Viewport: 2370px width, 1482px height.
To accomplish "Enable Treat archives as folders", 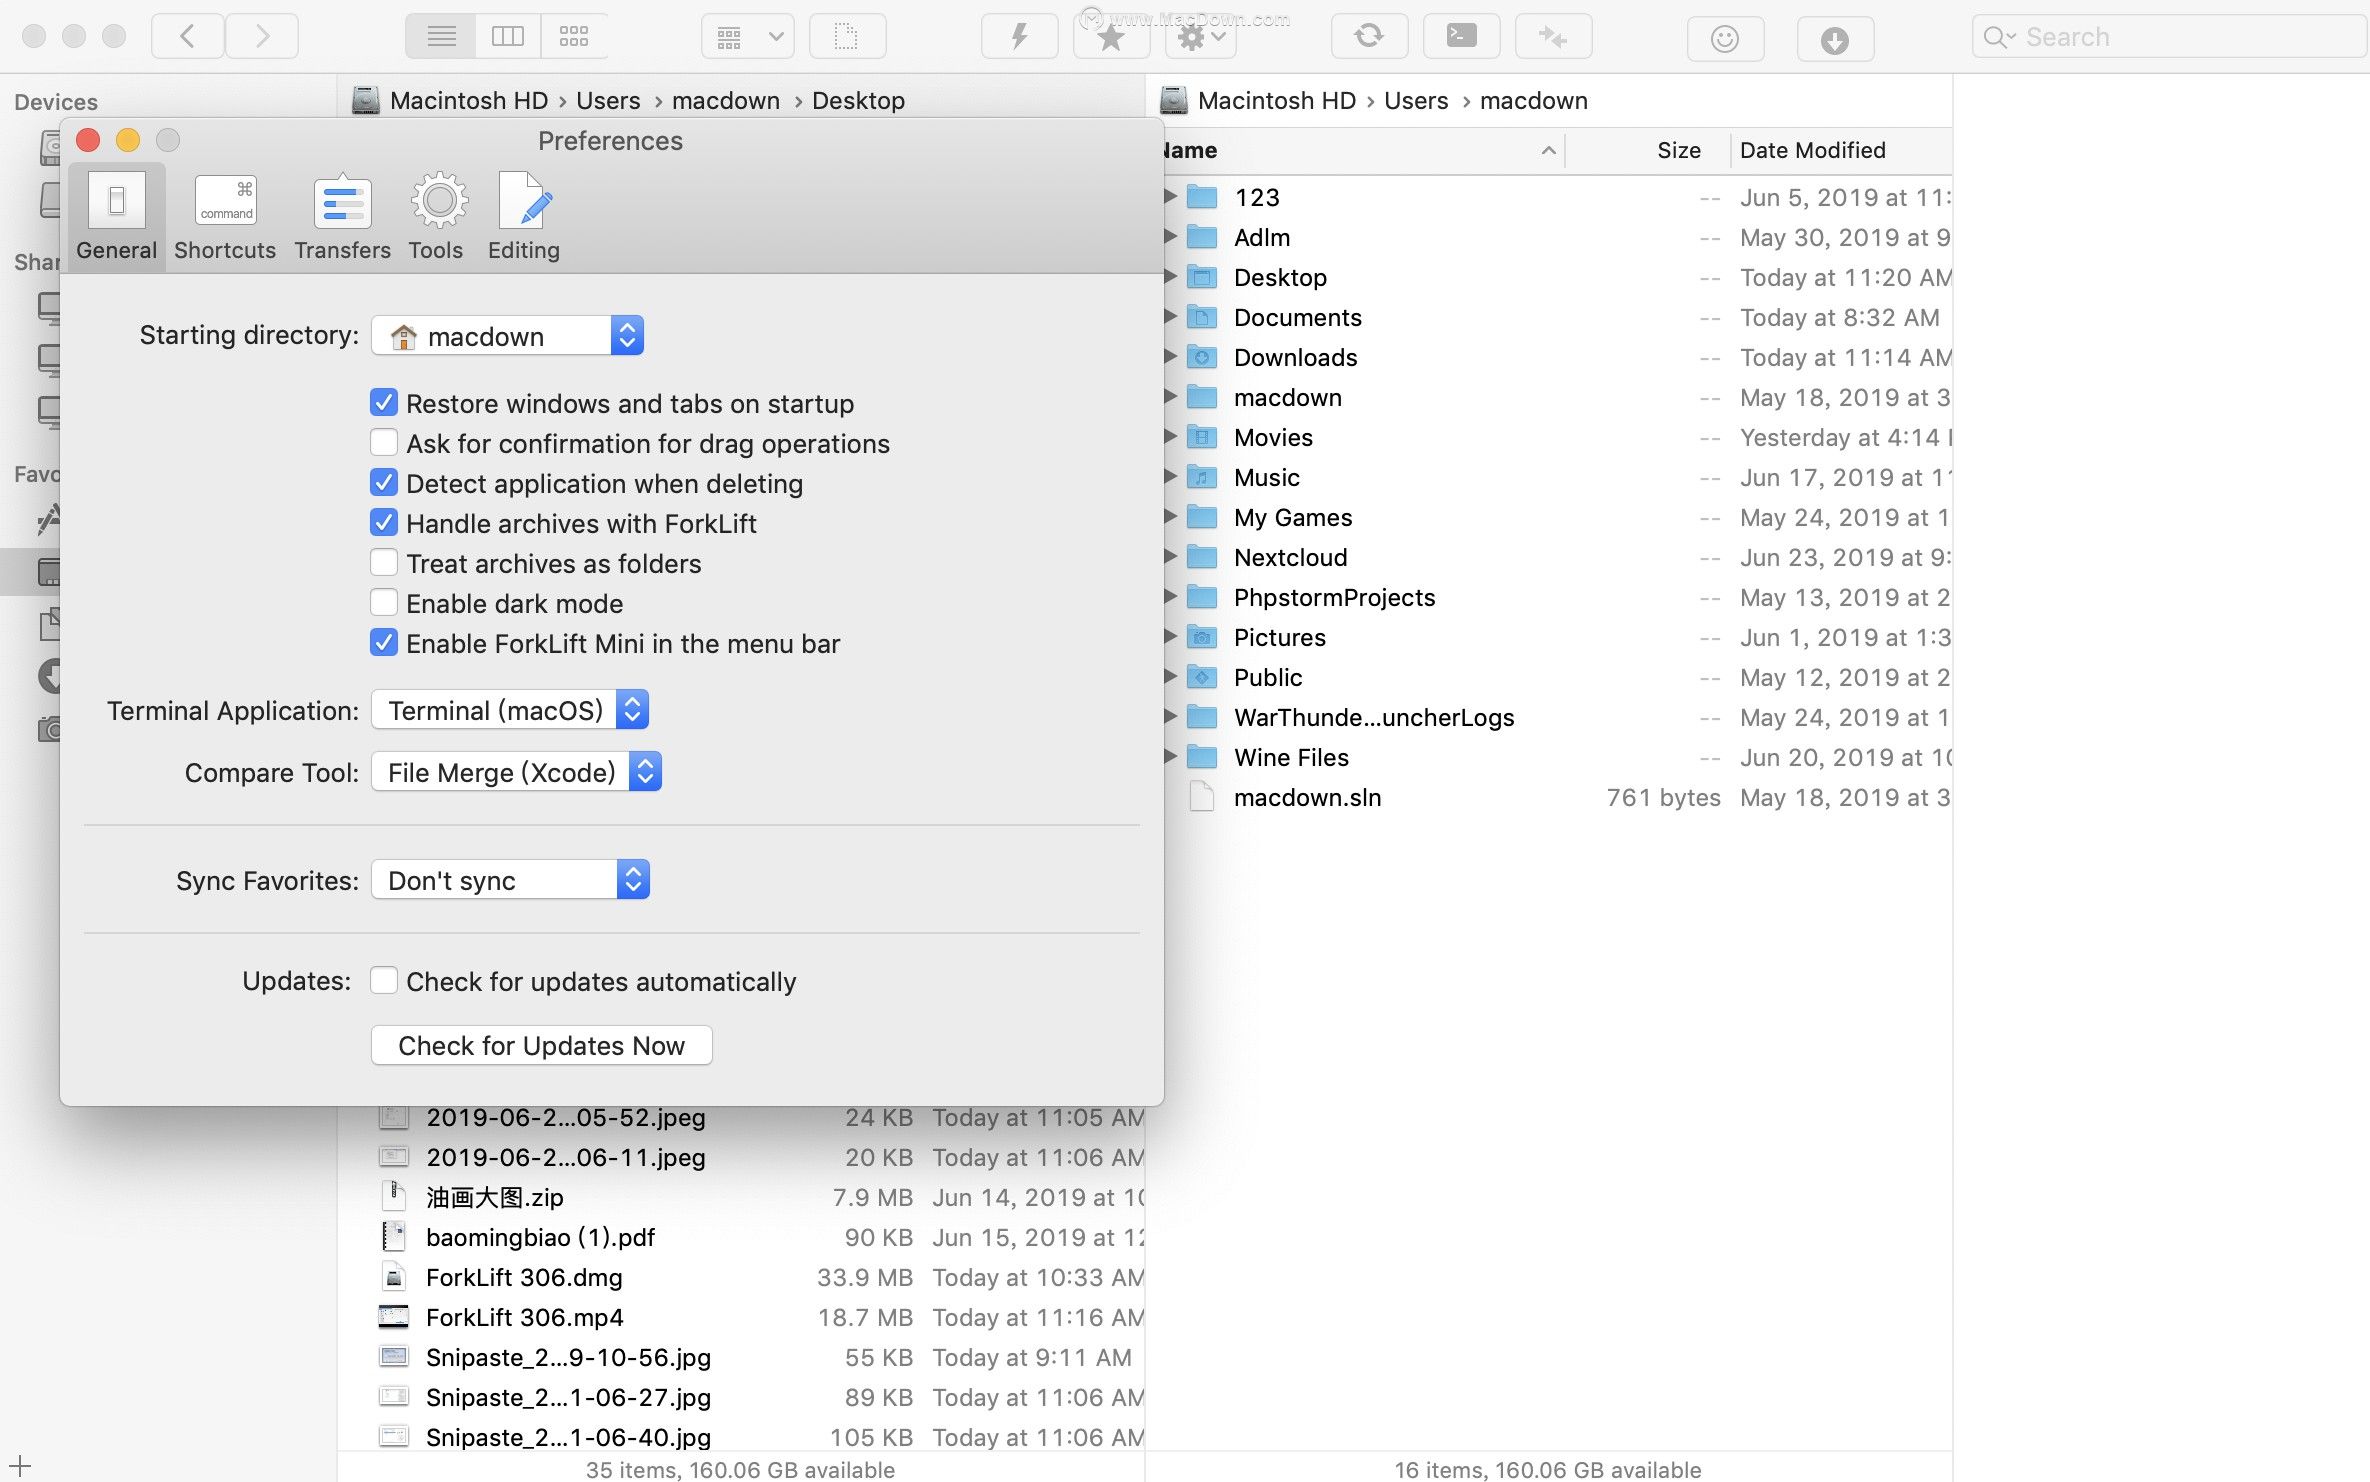I will [x=384, y=563].
